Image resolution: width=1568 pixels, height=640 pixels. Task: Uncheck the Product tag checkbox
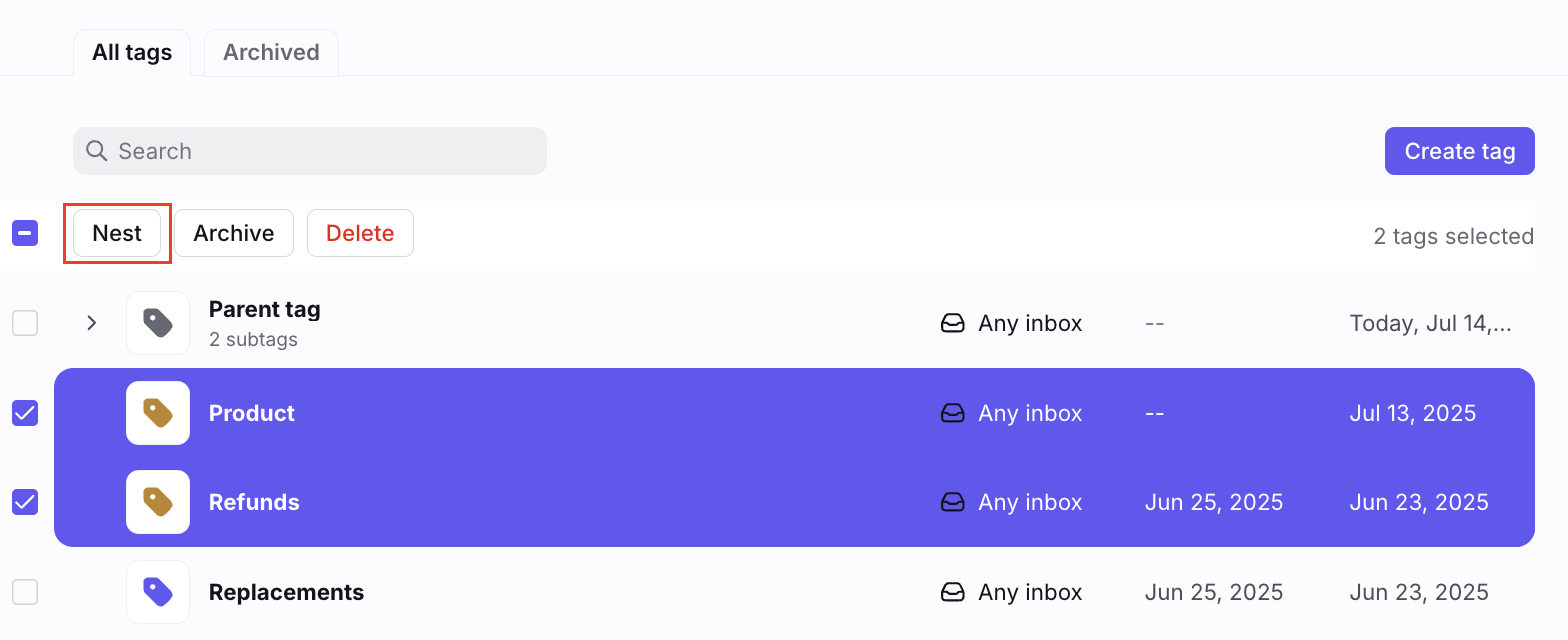click(x=25, y=413)
